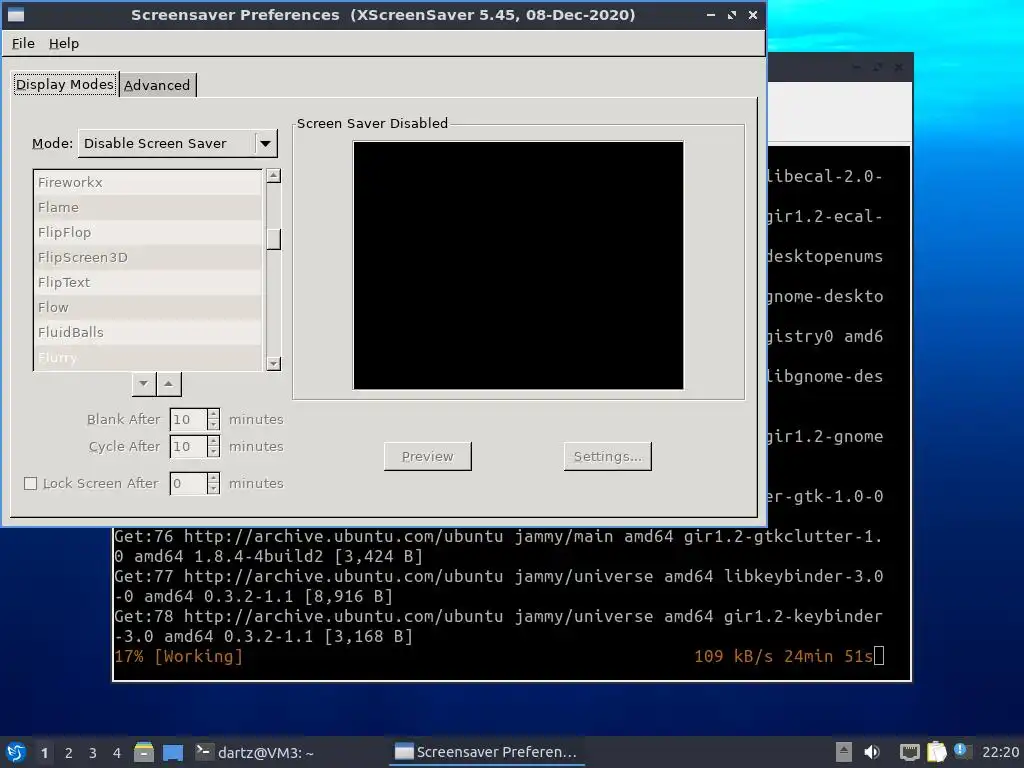Minimize the Screensaver Preferences window
This screenshot has width=1024, height=768.
pos(711,14)
